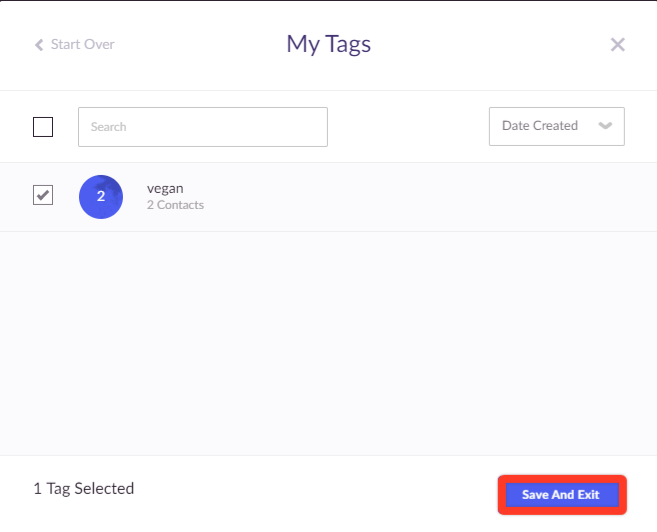The image size is (657, 532).
Task: Select the vegan tag name
Action: click(x=165, y=189)
